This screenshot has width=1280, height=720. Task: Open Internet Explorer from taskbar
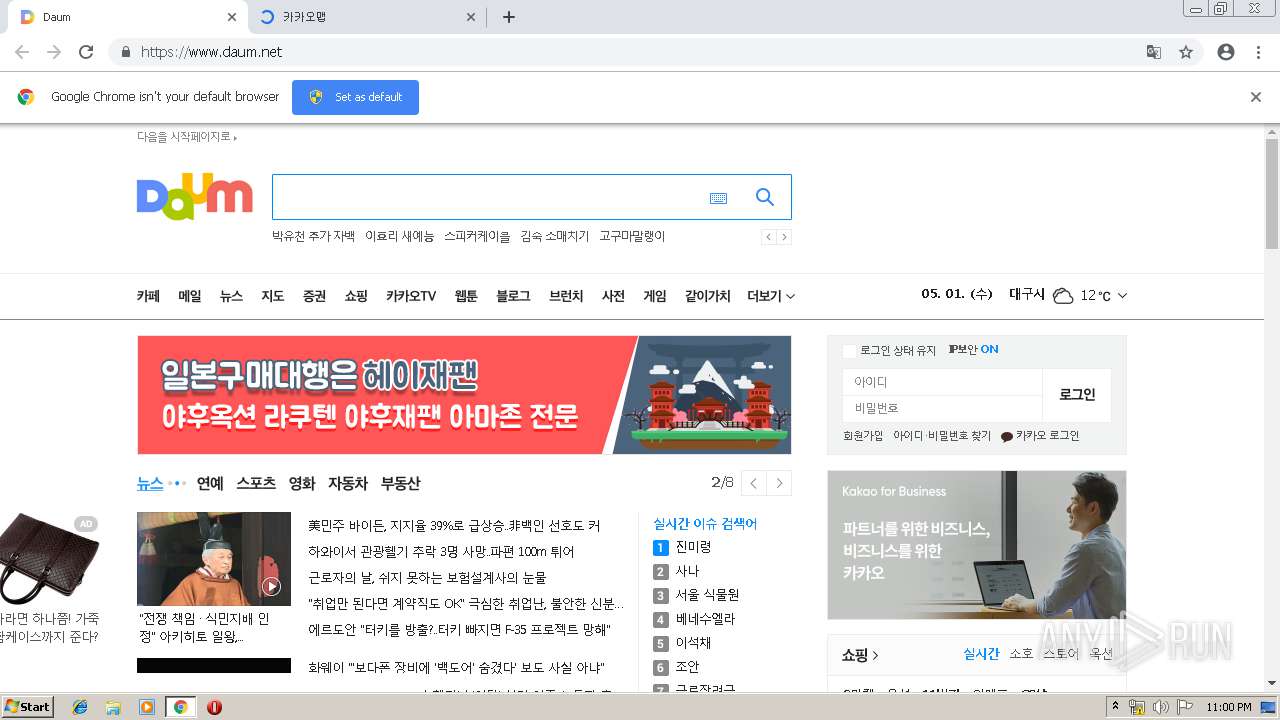[80, 707]
